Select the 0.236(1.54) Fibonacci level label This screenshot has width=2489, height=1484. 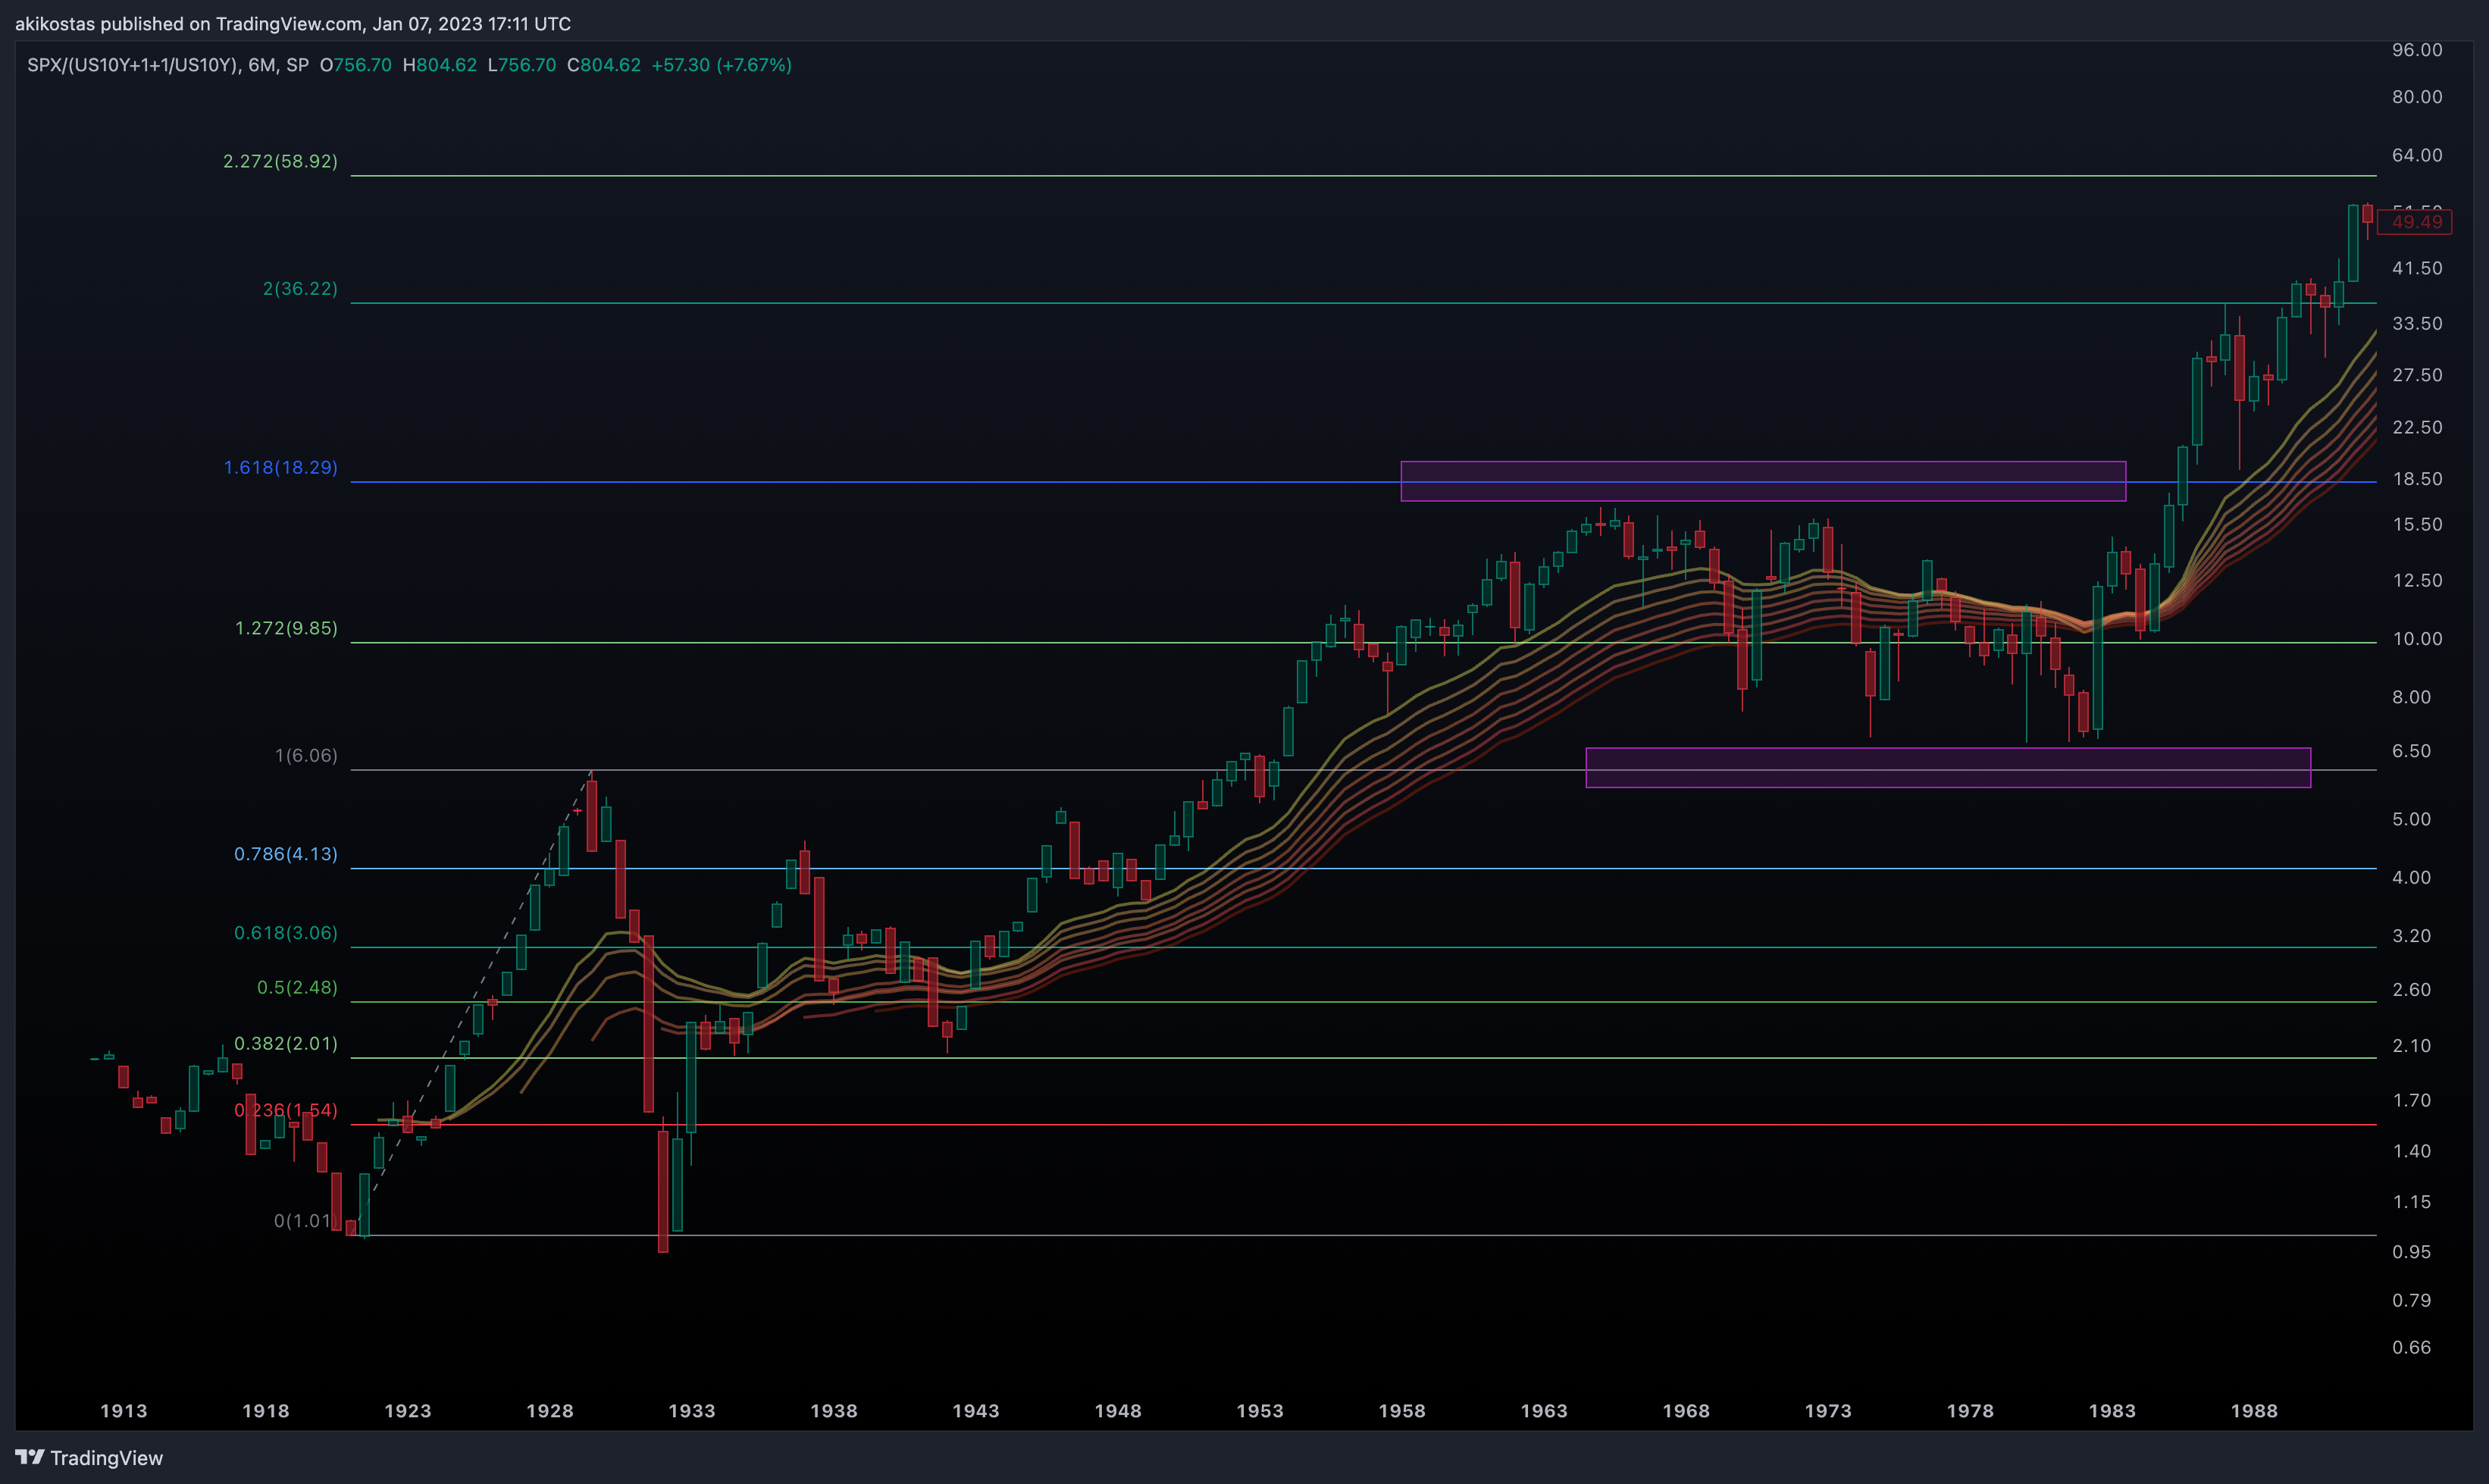click(x=286, y=1111)
